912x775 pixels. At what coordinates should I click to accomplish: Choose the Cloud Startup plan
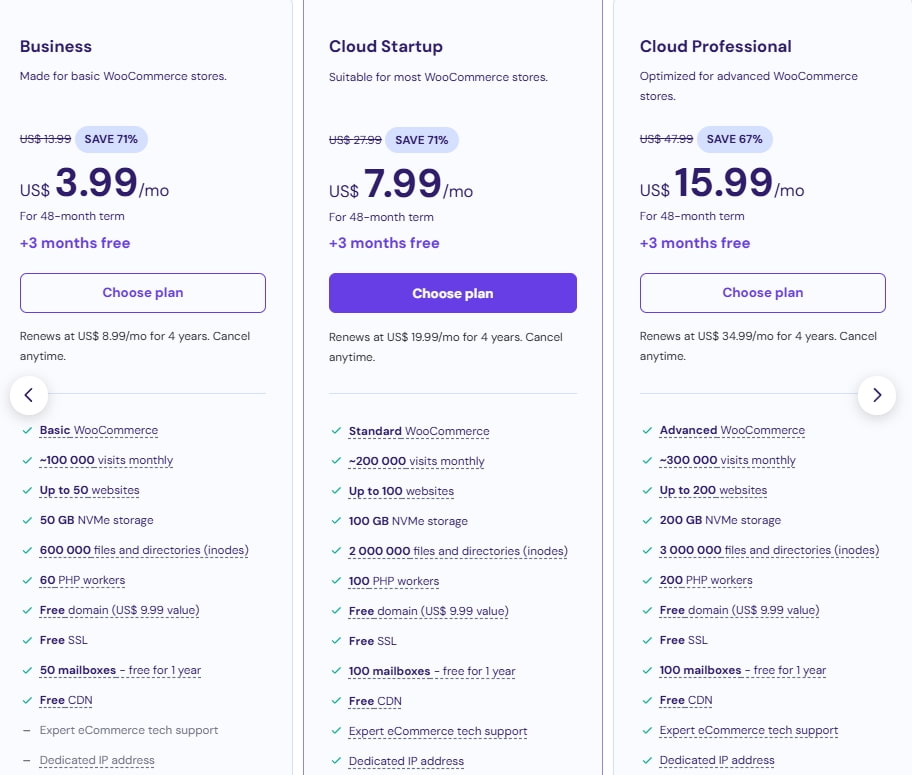[x=452, y=293]
